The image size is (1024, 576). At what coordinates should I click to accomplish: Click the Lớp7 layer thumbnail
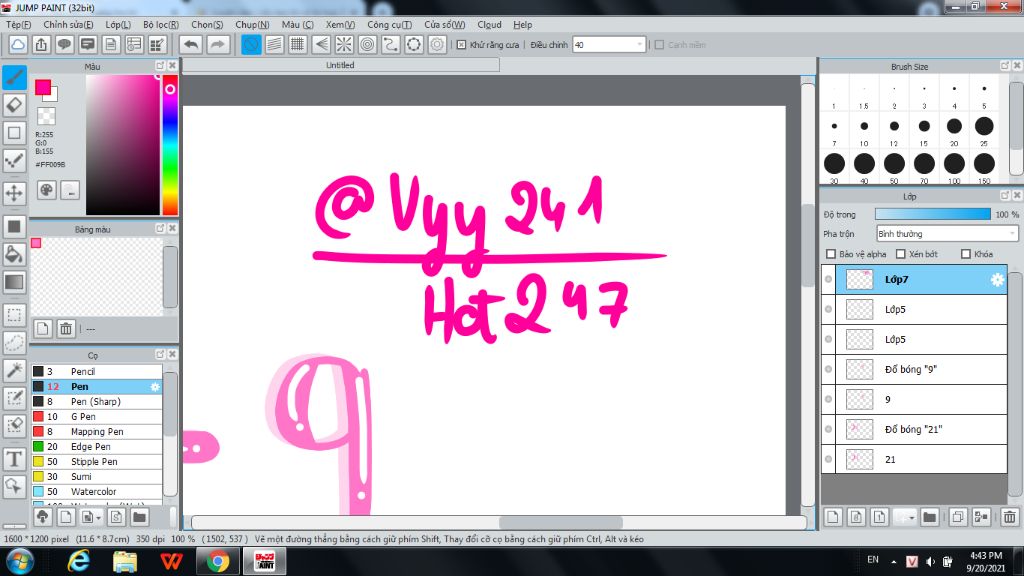[x=859, y=280]
